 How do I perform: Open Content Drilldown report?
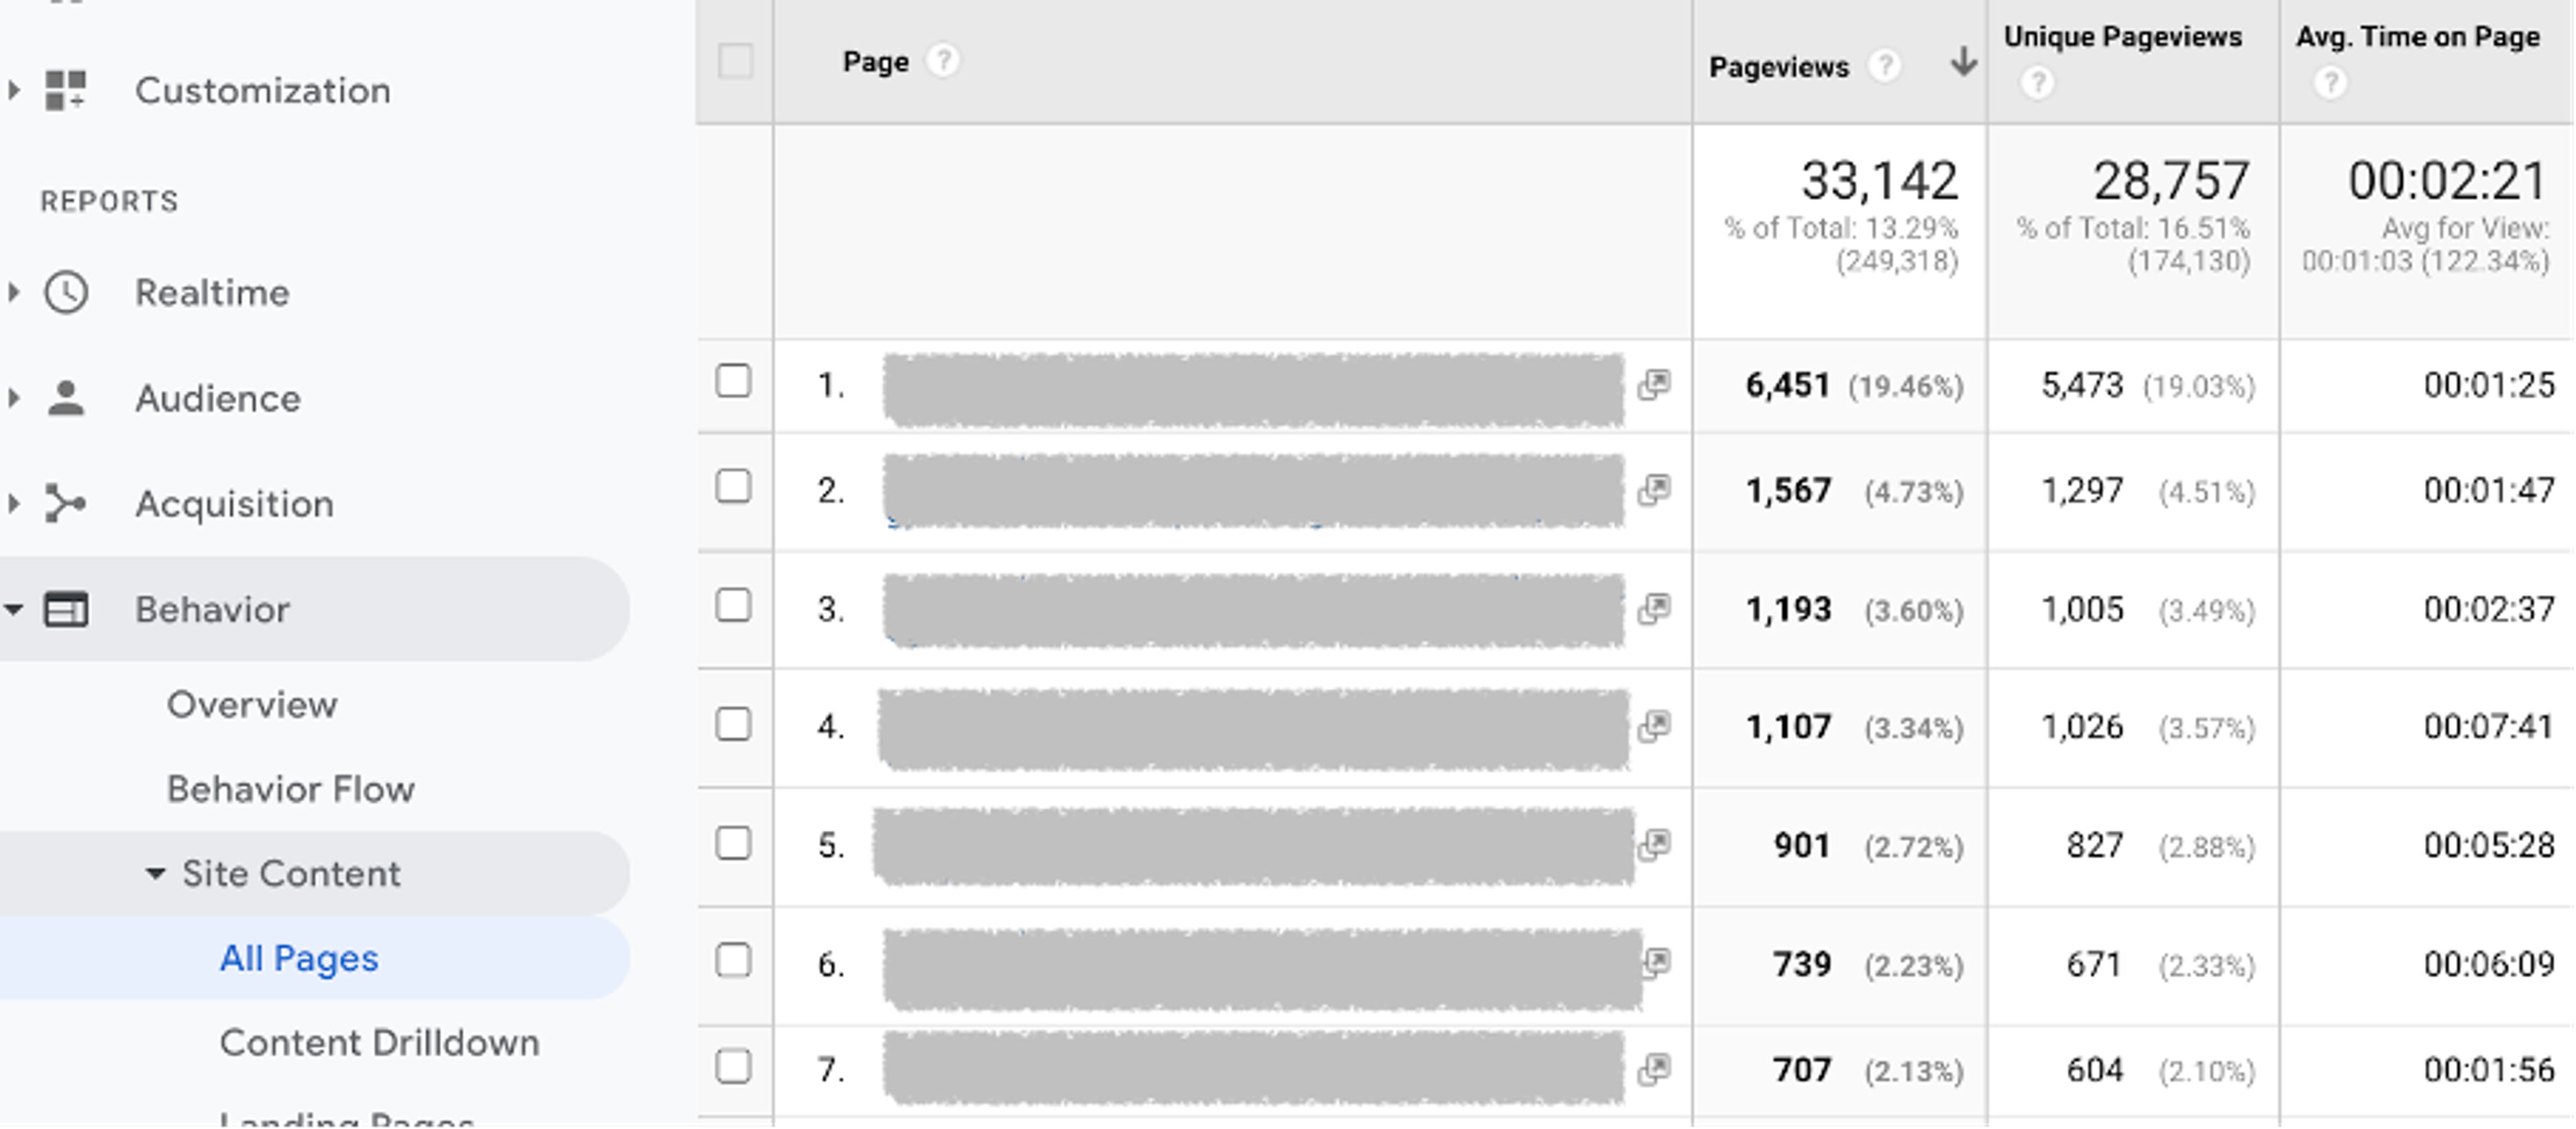point(380,1042)
